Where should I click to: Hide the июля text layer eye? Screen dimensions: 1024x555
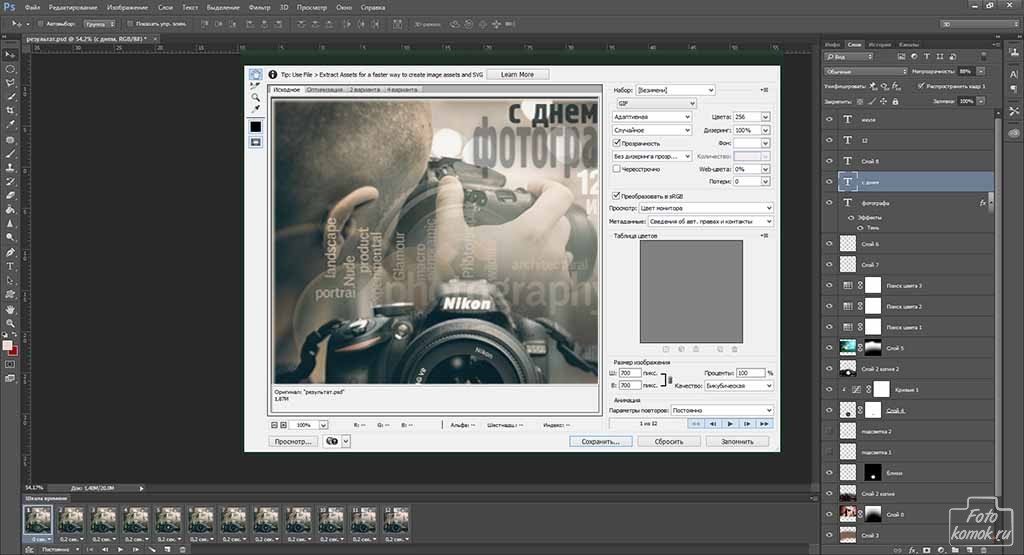pos(829,119)
